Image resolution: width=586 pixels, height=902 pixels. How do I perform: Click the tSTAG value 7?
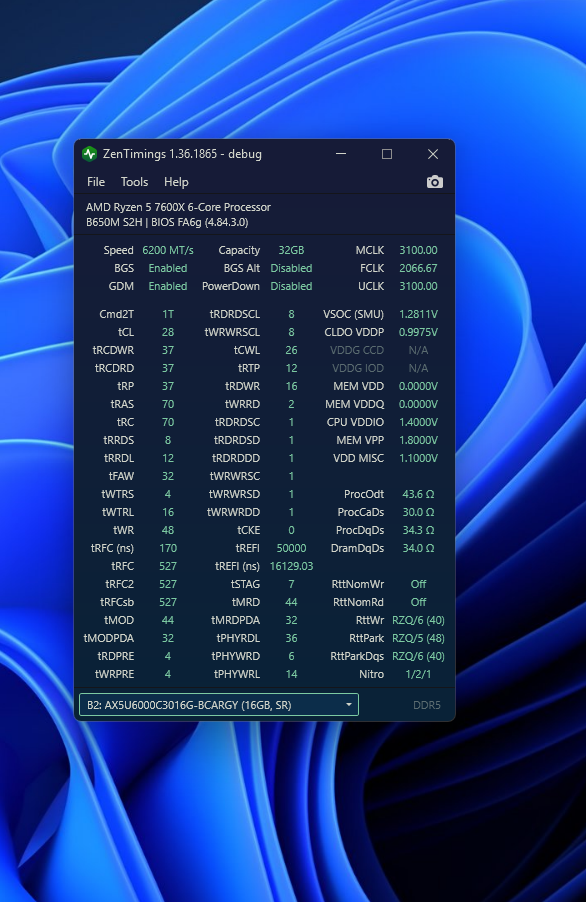(x=292, y=584)
